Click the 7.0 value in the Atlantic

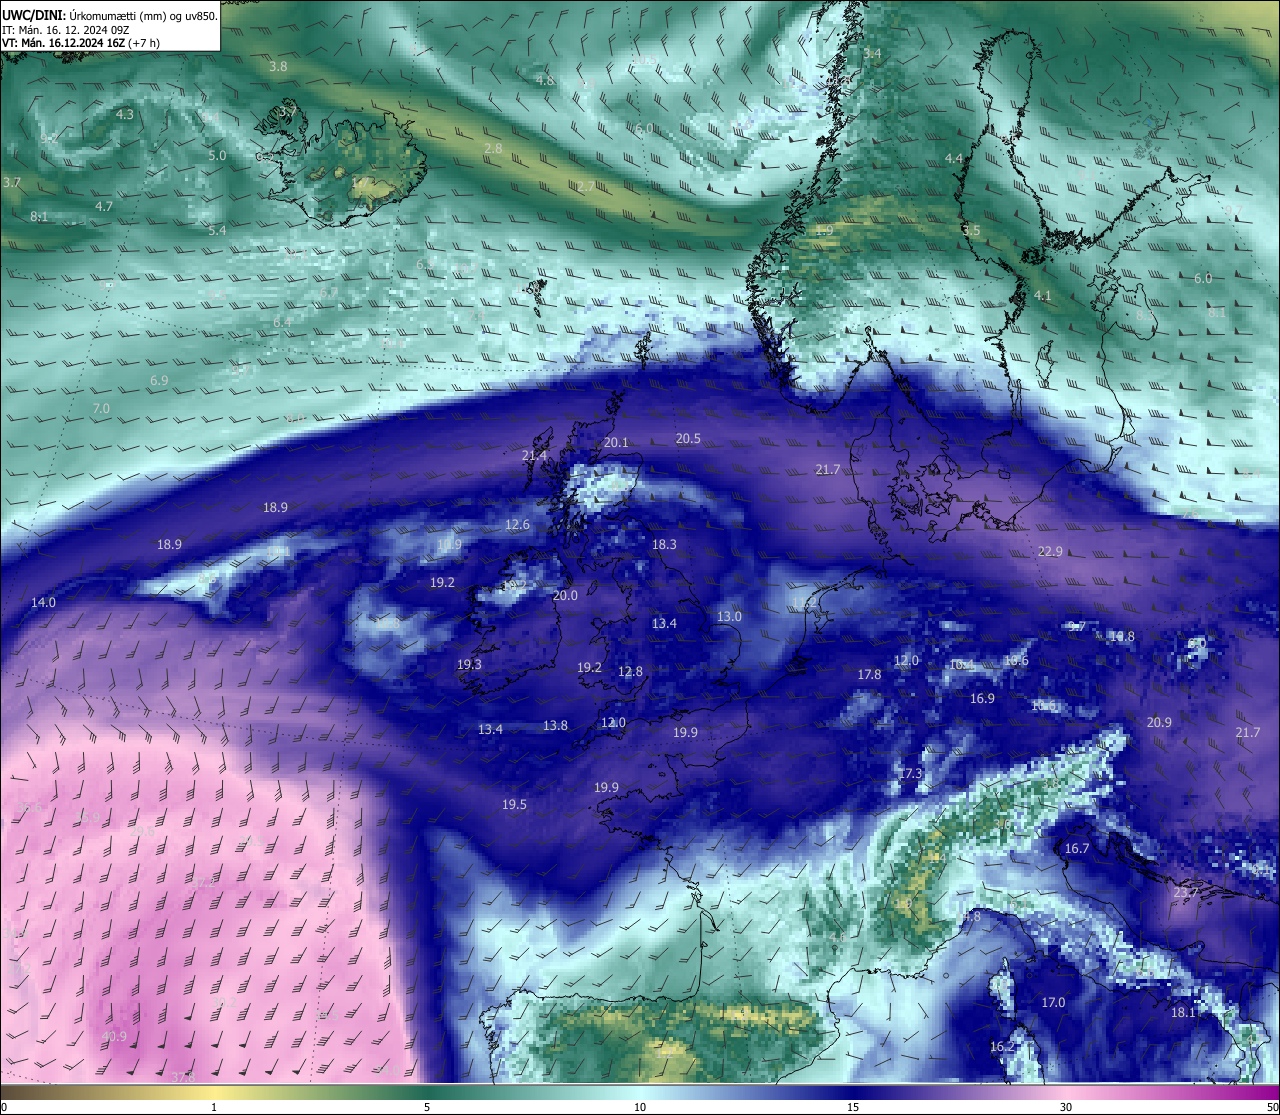click(x=101, y=409)
